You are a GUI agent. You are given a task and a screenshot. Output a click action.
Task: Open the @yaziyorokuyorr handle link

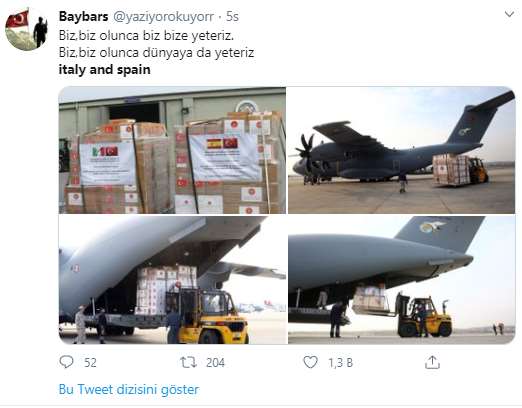(163, 17)
